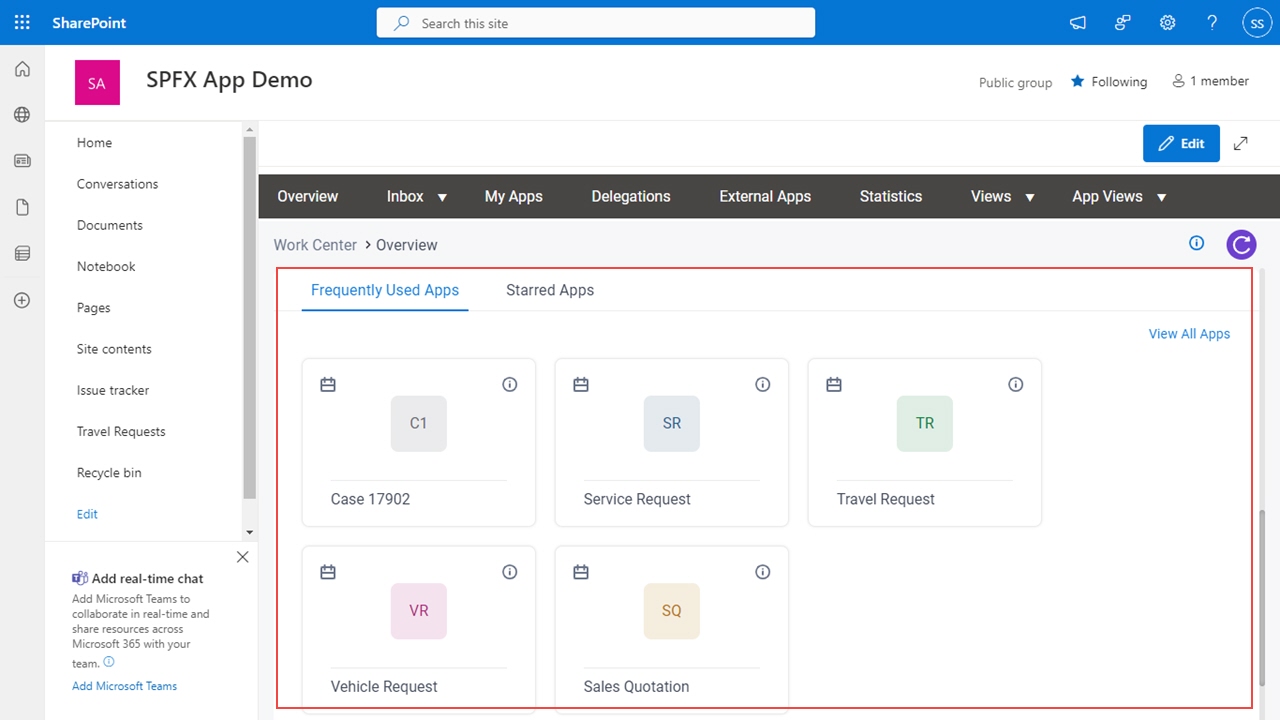The width and height of the screenshot is (1280, 720).
Task: Open Notebook in left navigation
Action: pyautogui.click(x=106, y=266)
